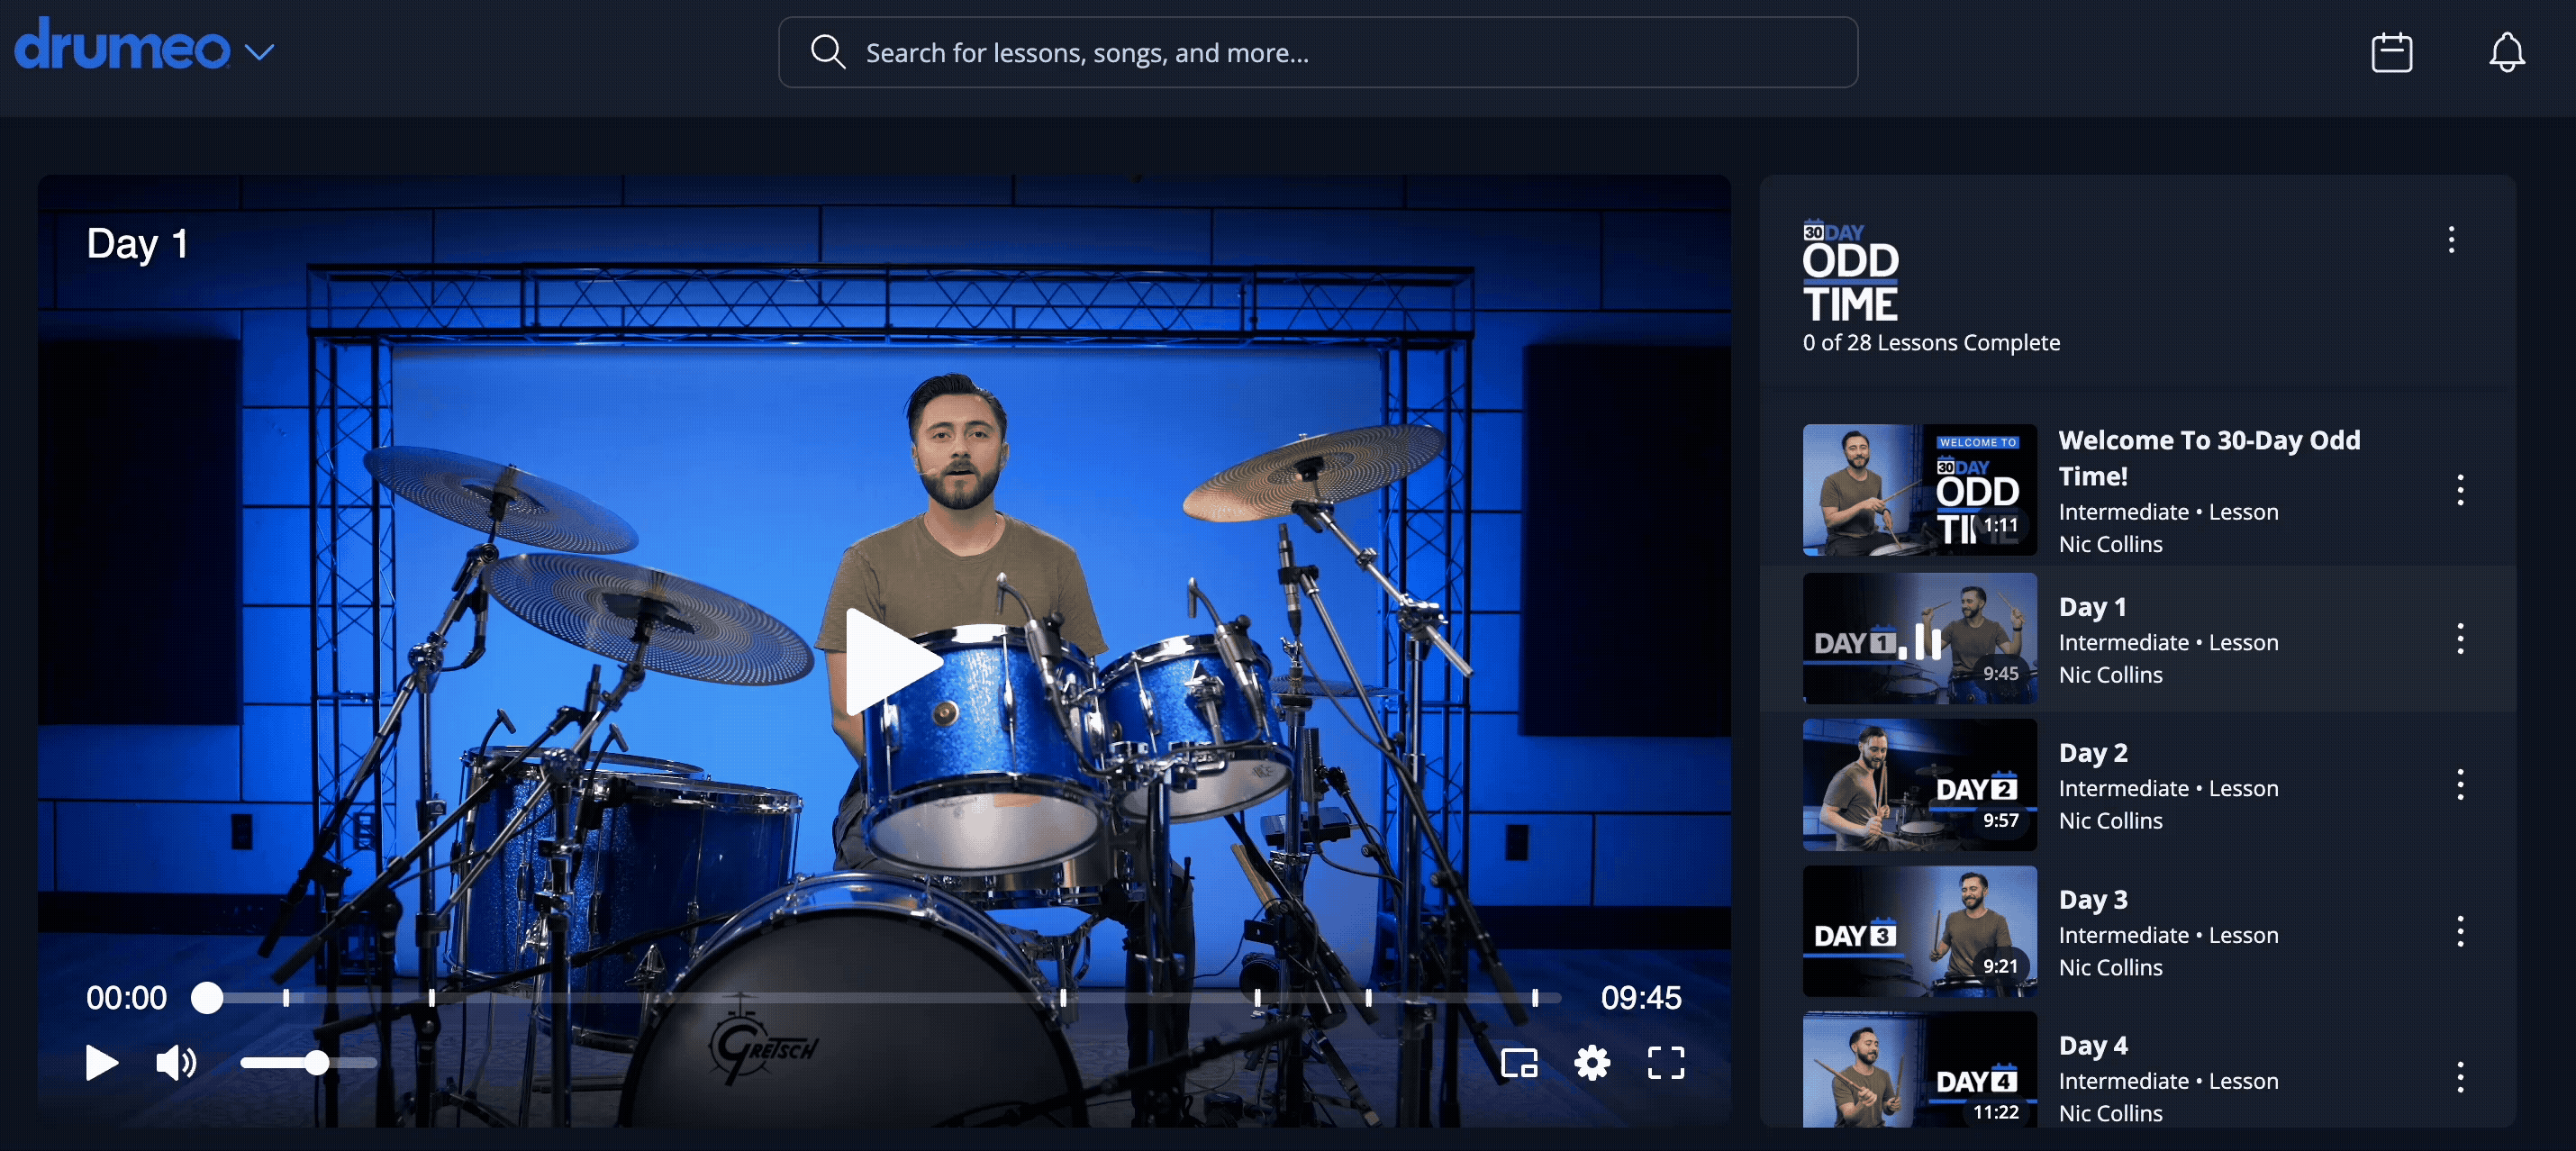Open three-dot menu for Day 3 lesson
The width and height of the screenshot is (2576, 1151).
[x=2459, y=931]
